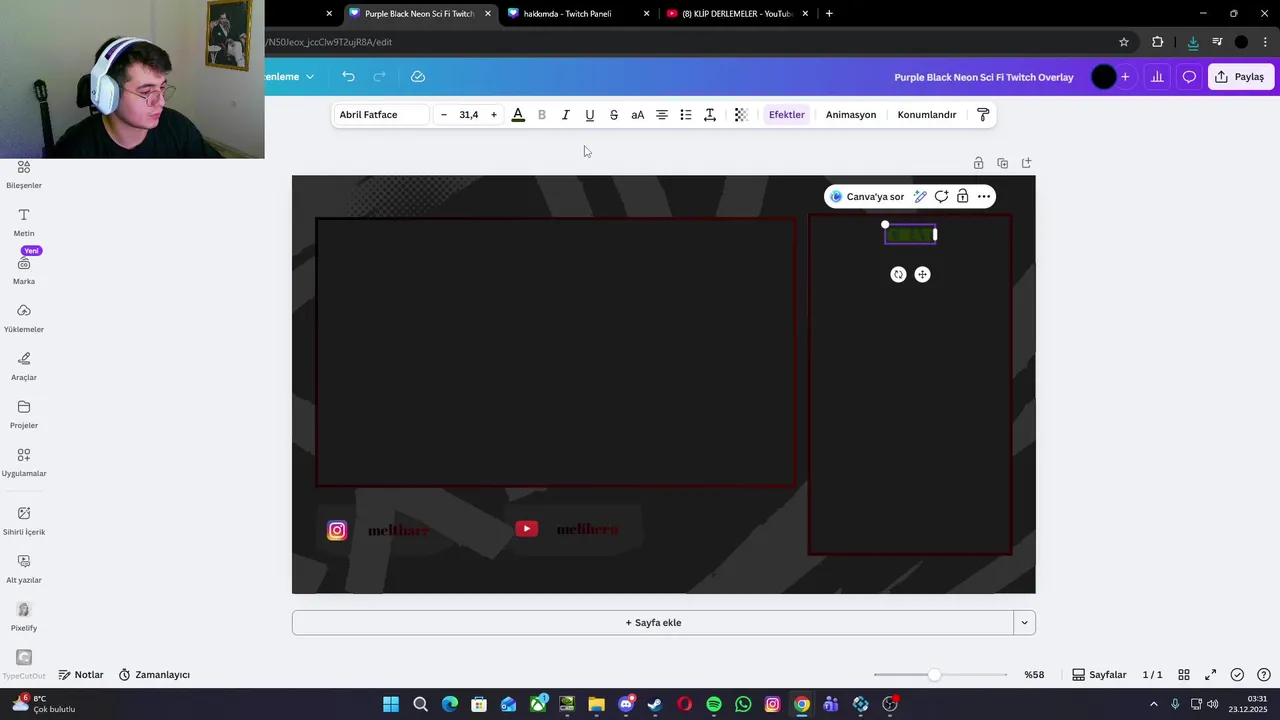Expand the file menu dropdown chevron

click(x=310, y=77)
